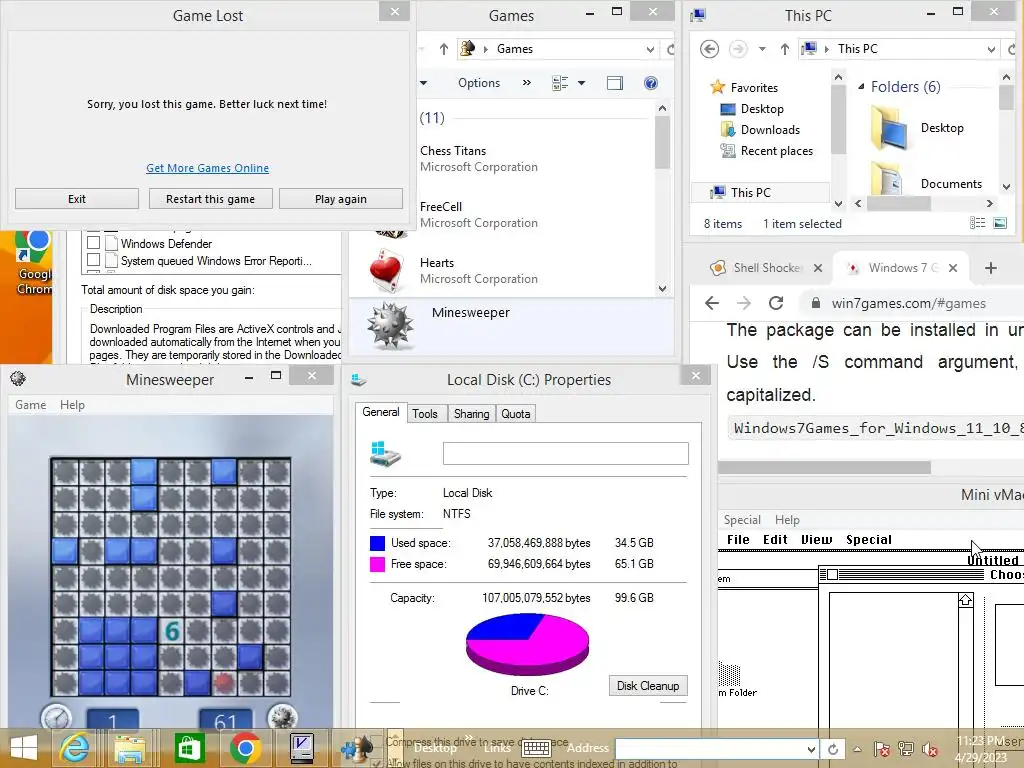Click the Minesweeper tile showing 6
1024x768 pixels.
(x=171, y=631)
